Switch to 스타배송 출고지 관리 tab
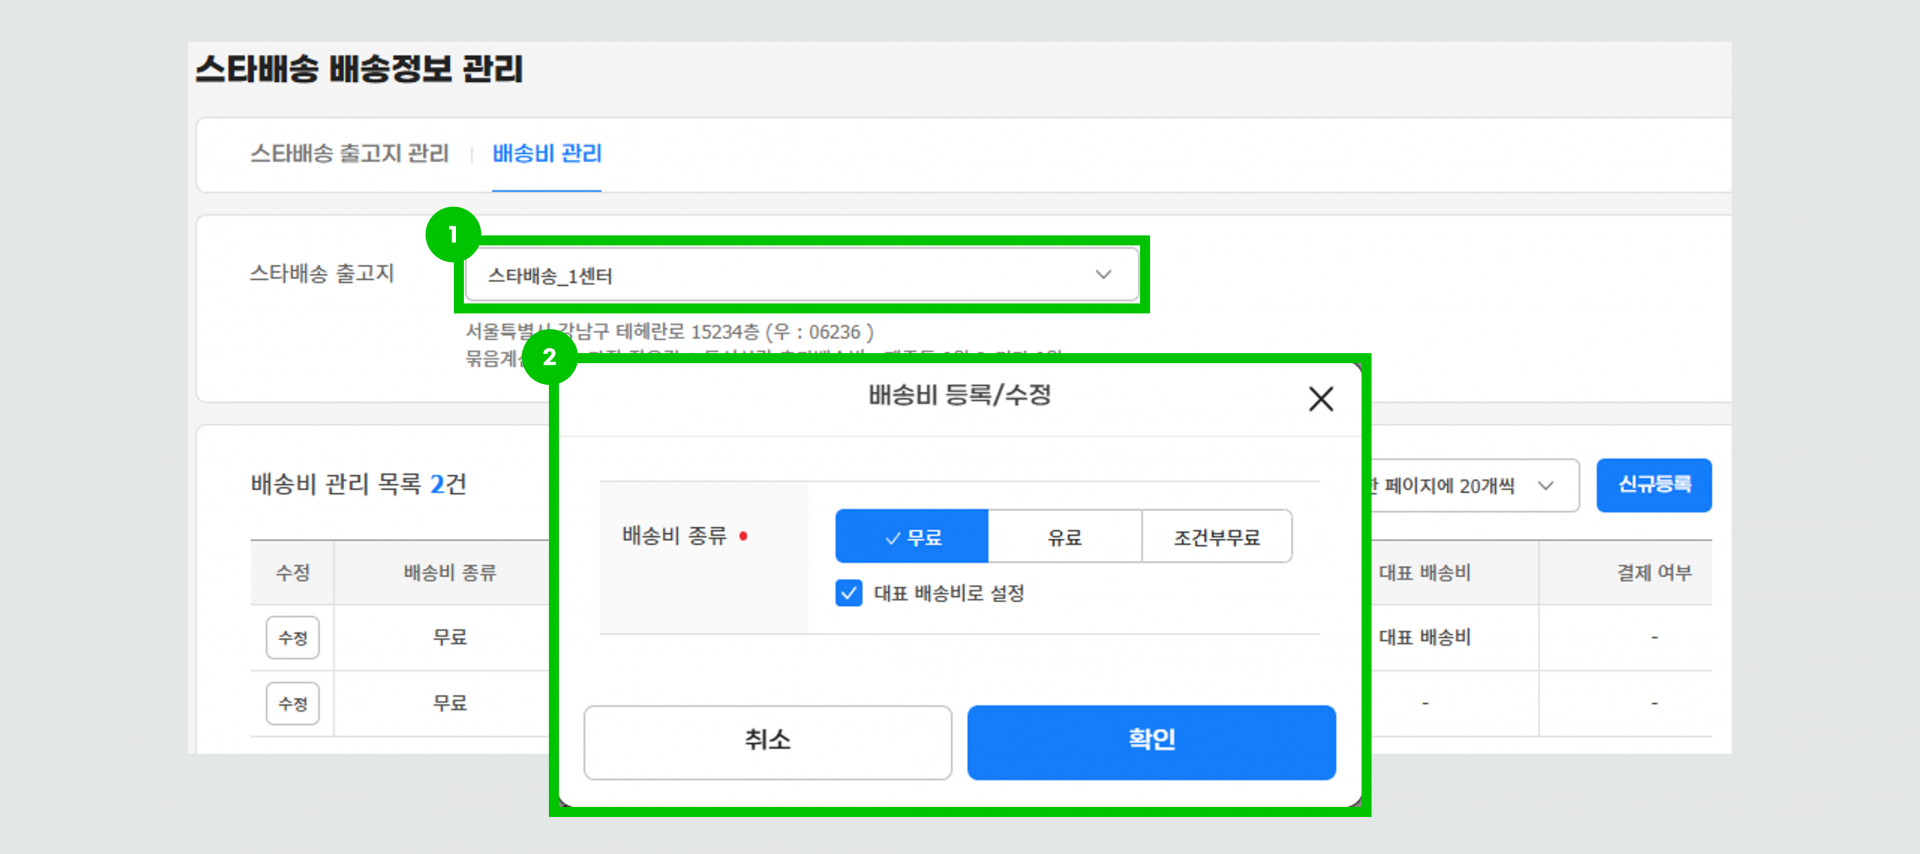 pyautogui.click(x=349, y=154)
